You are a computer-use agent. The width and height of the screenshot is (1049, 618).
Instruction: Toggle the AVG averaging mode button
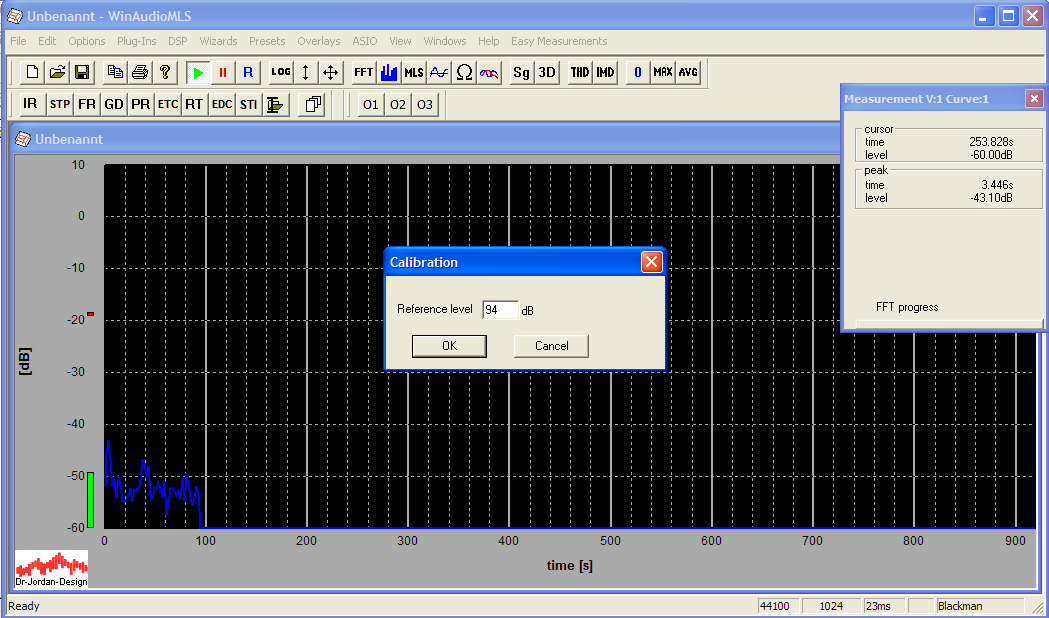click(x=688, y=73)
